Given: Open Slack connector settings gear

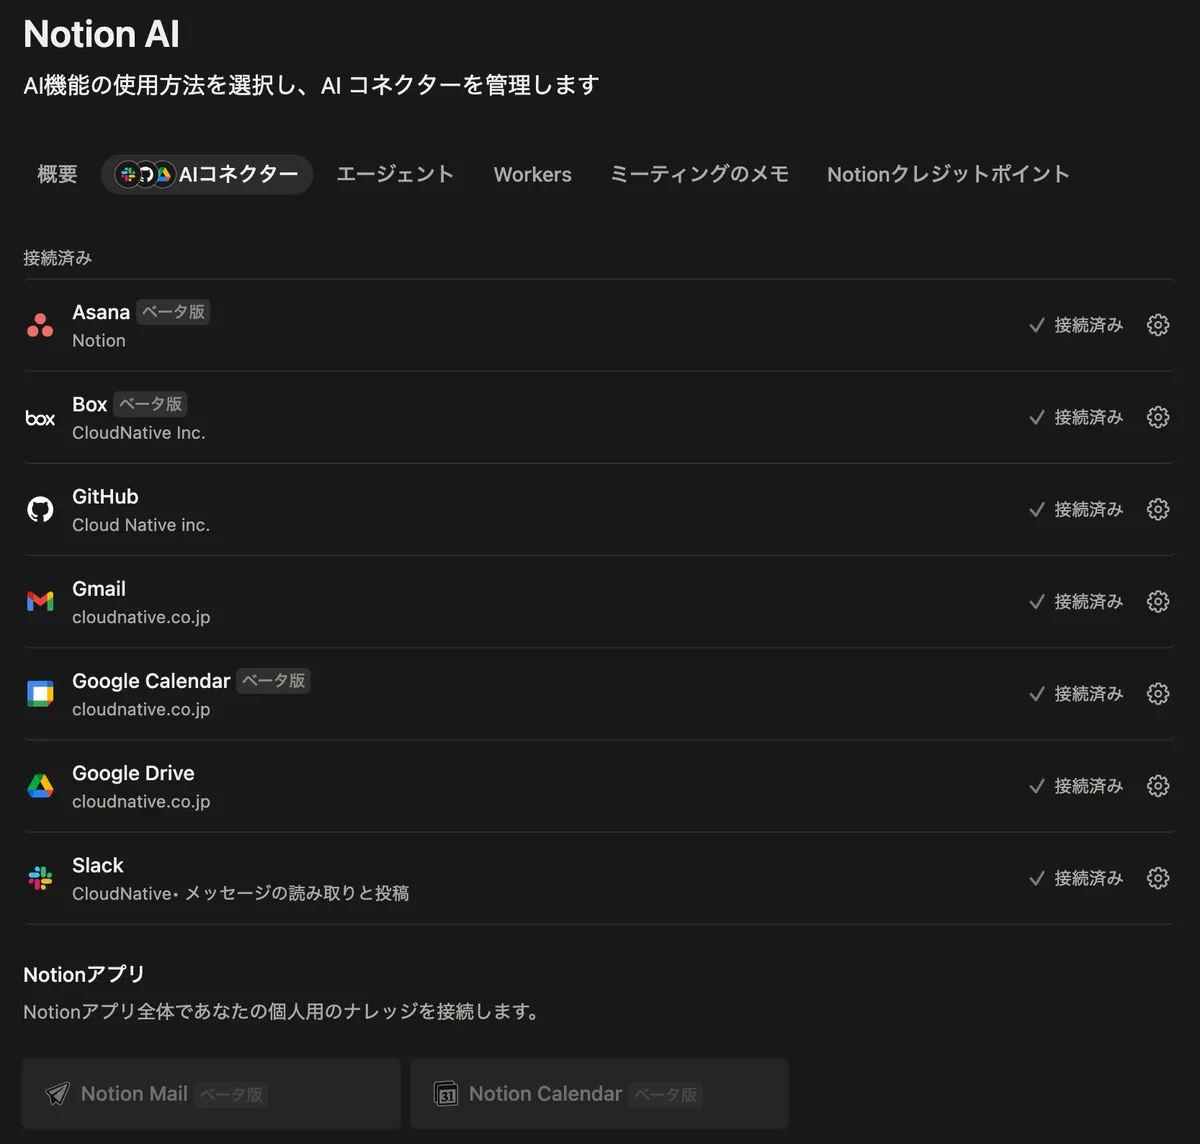Looking at the screenshot, I should click(1158, 878).
